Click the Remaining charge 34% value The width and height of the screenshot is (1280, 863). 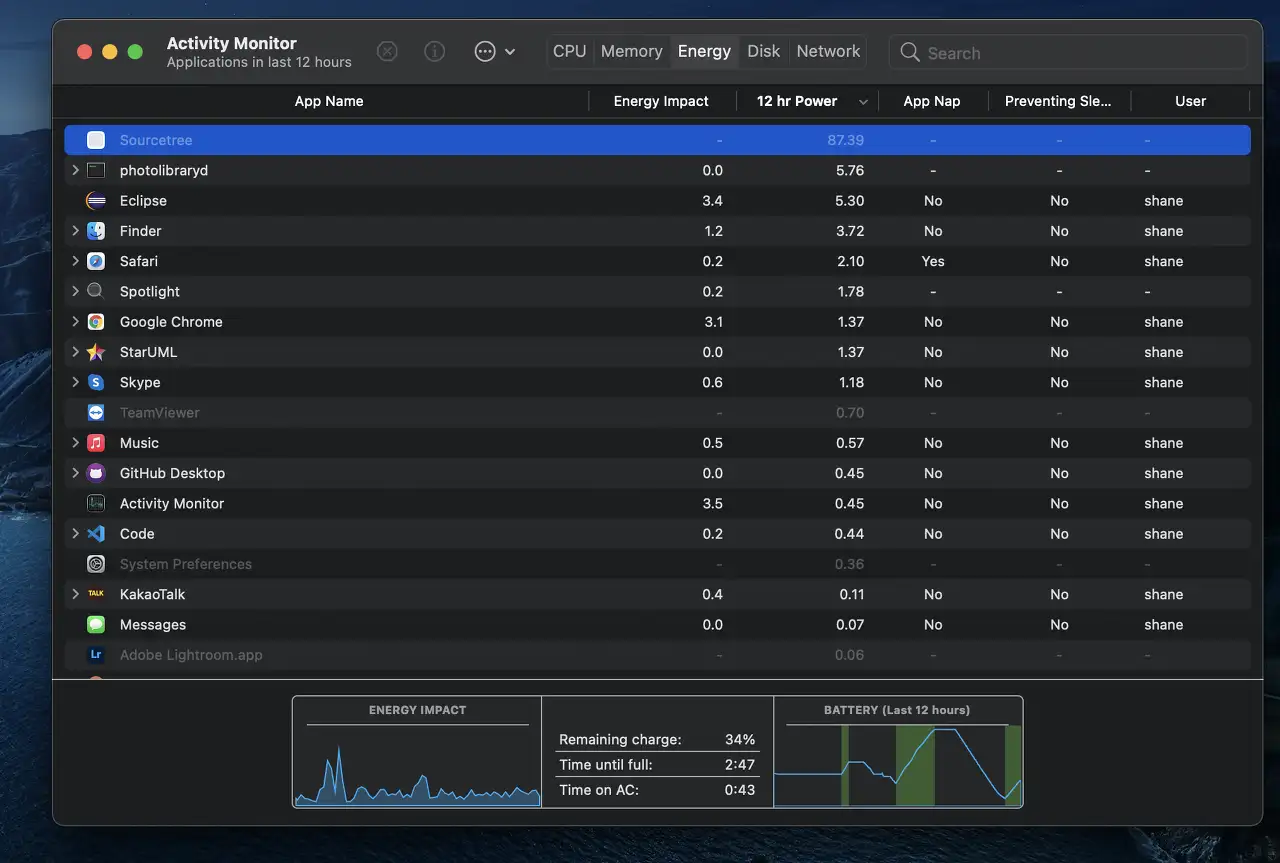pyautogui.click(x=740, y=740)
